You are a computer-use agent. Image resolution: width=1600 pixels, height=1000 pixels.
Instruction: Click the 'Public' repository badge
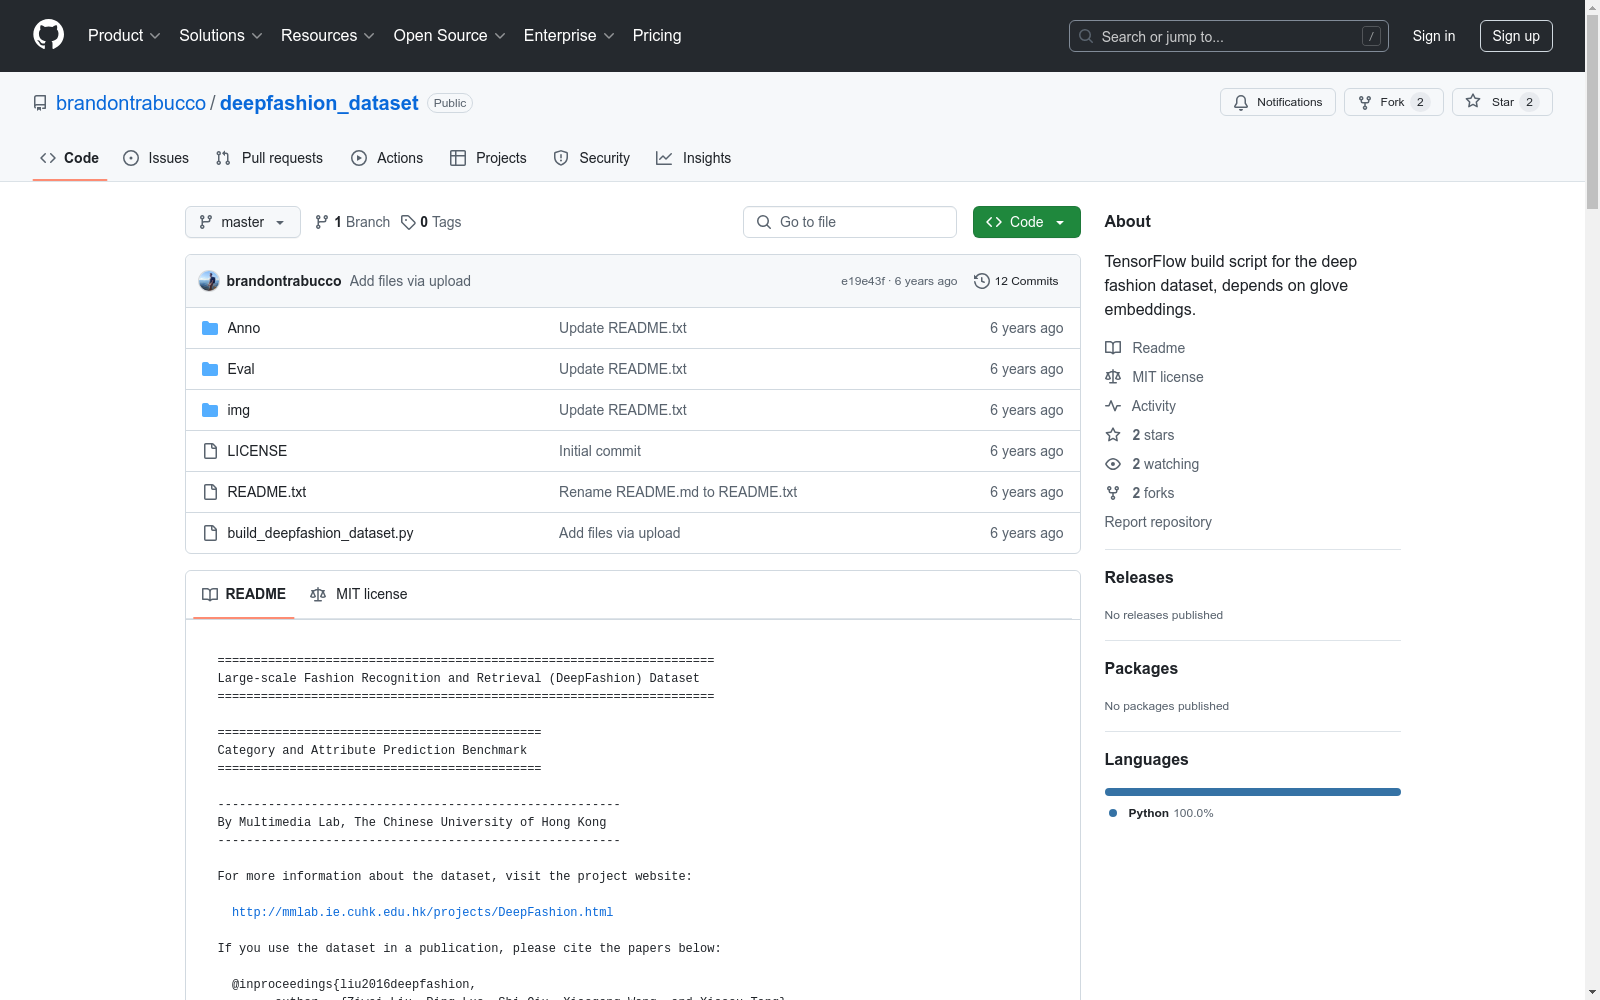tap(450, 103)
